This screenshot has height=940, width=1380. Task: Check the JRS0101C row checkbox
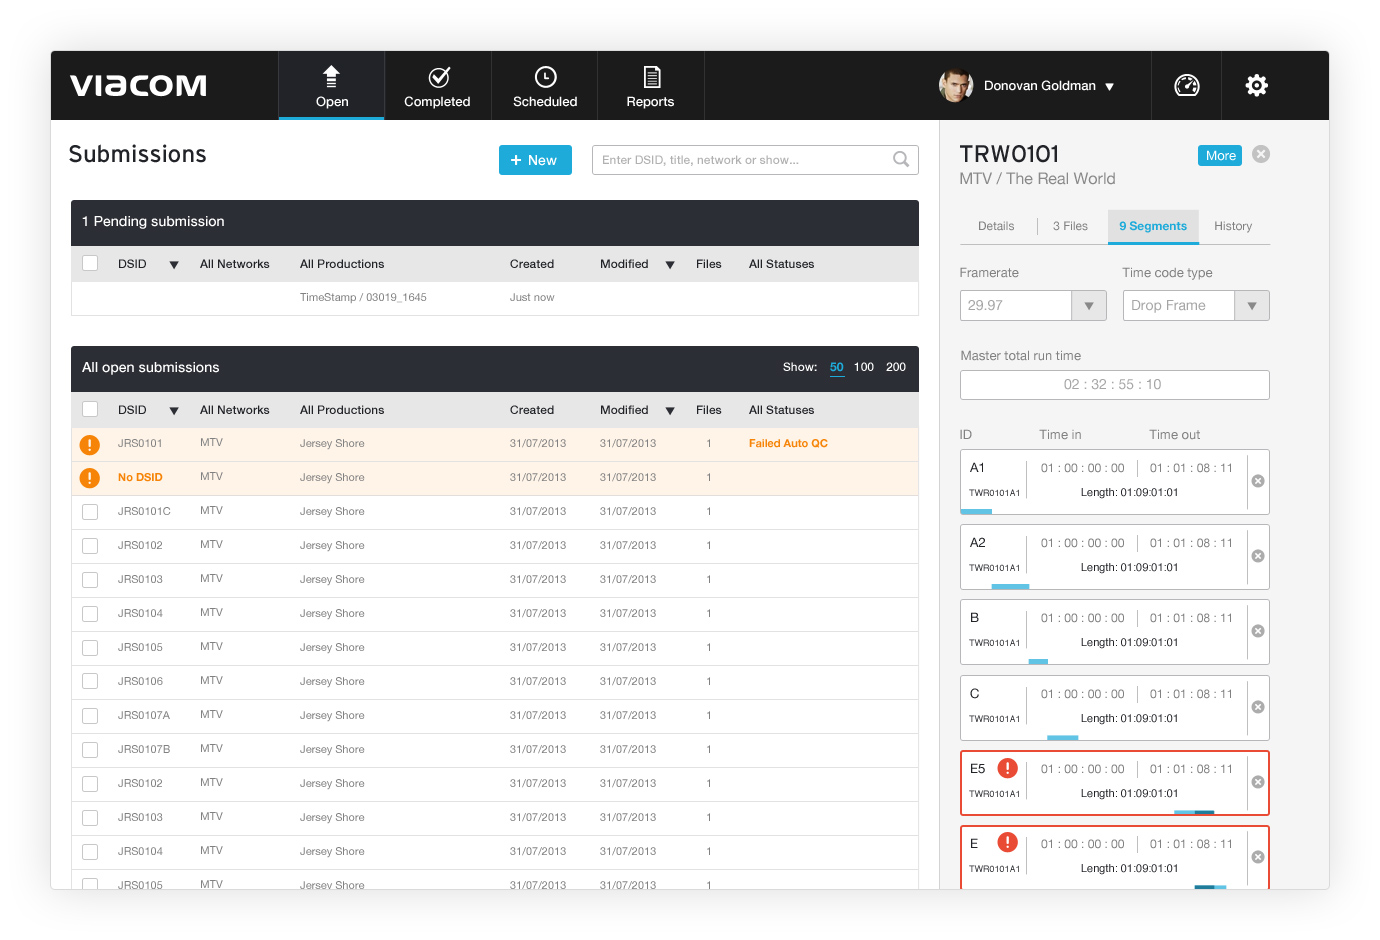tap(90, 512)
